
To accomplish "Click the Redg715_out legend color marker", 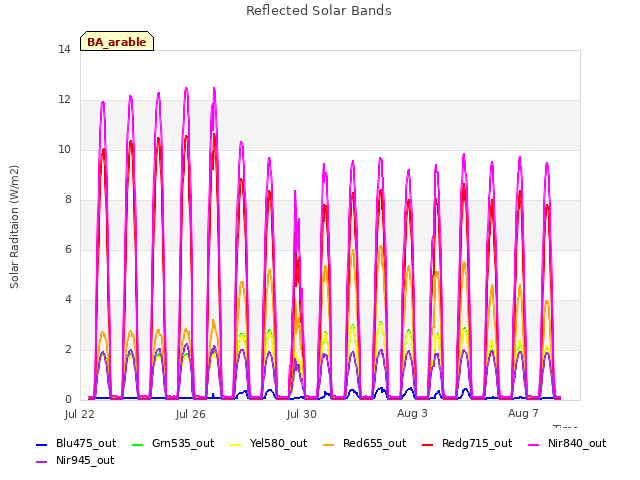I will (428, 444).
